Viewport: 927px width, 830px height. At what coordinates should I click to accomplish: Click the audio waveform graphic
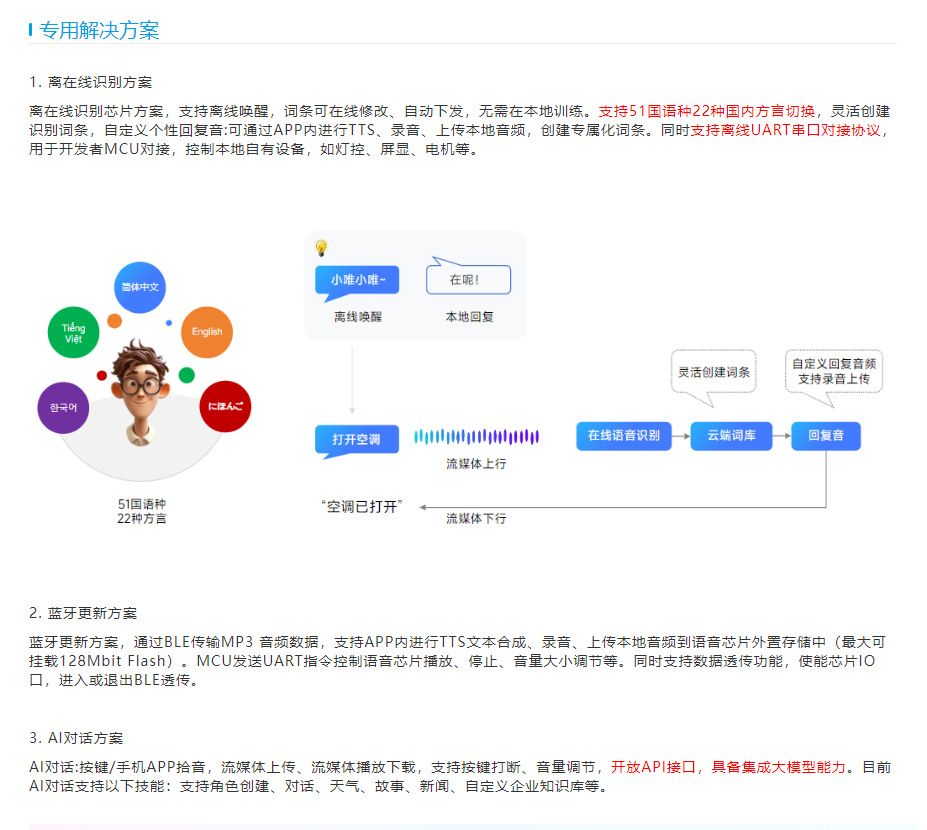click(477, 436)
